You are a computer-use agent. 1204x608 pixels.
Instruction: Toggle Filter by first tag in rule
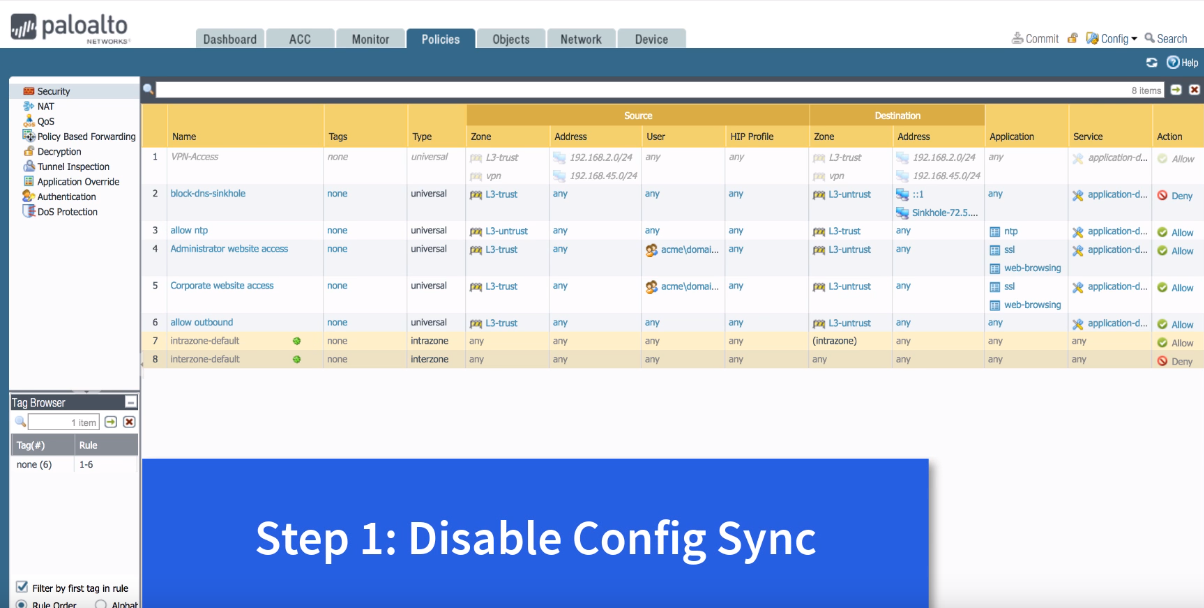point(22,588)
